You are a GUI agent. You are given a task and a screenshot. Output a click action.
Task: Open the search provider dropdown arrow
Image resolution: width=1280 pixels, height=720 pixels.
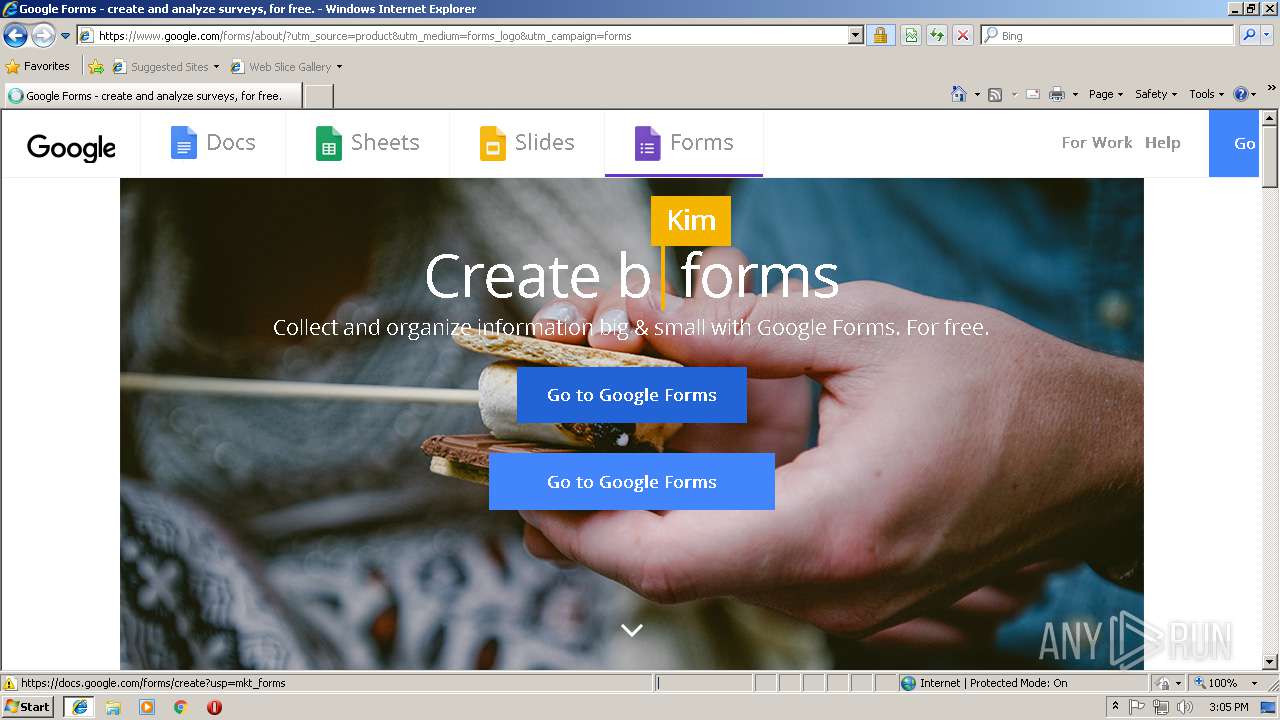[1267, 35]
